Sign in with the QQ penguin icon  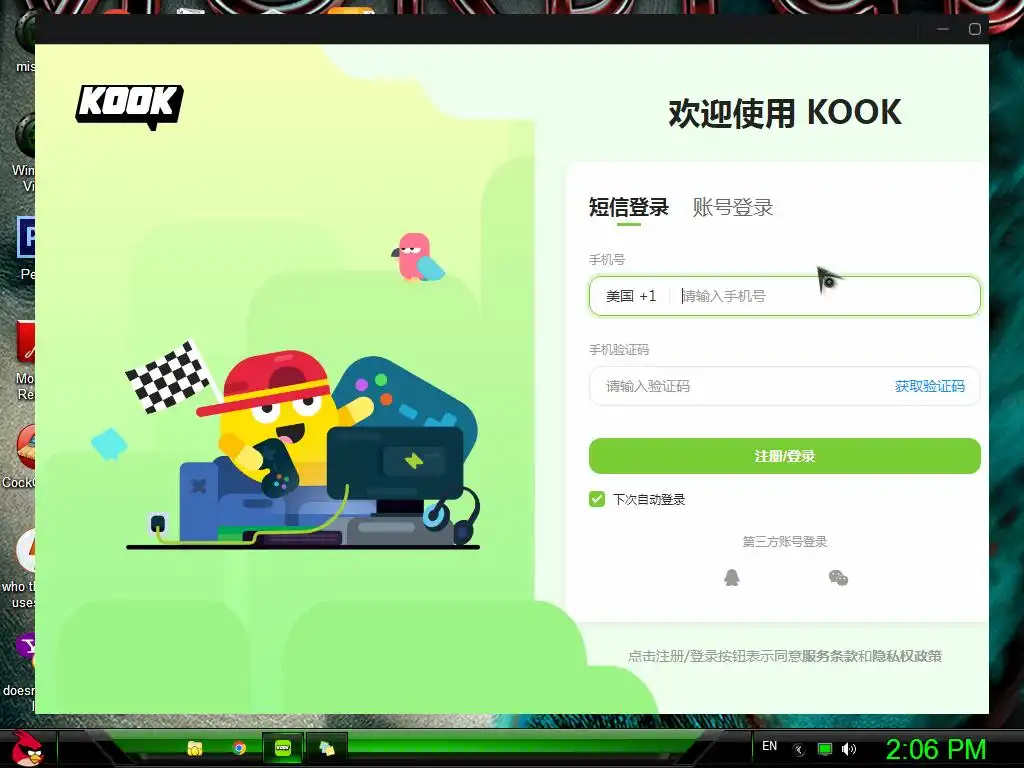[x=731, y=577]
